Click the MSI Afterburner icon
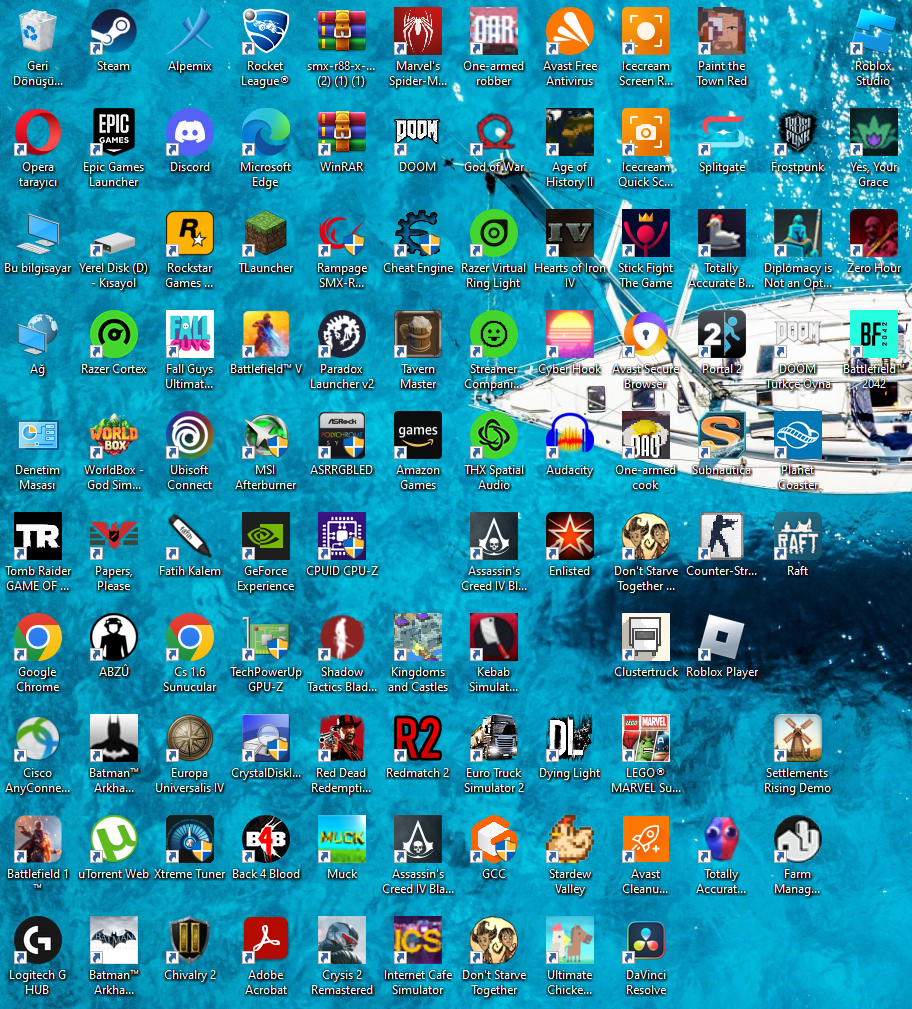The width and height of the screenshot is (912, 1009). [265, 436]
